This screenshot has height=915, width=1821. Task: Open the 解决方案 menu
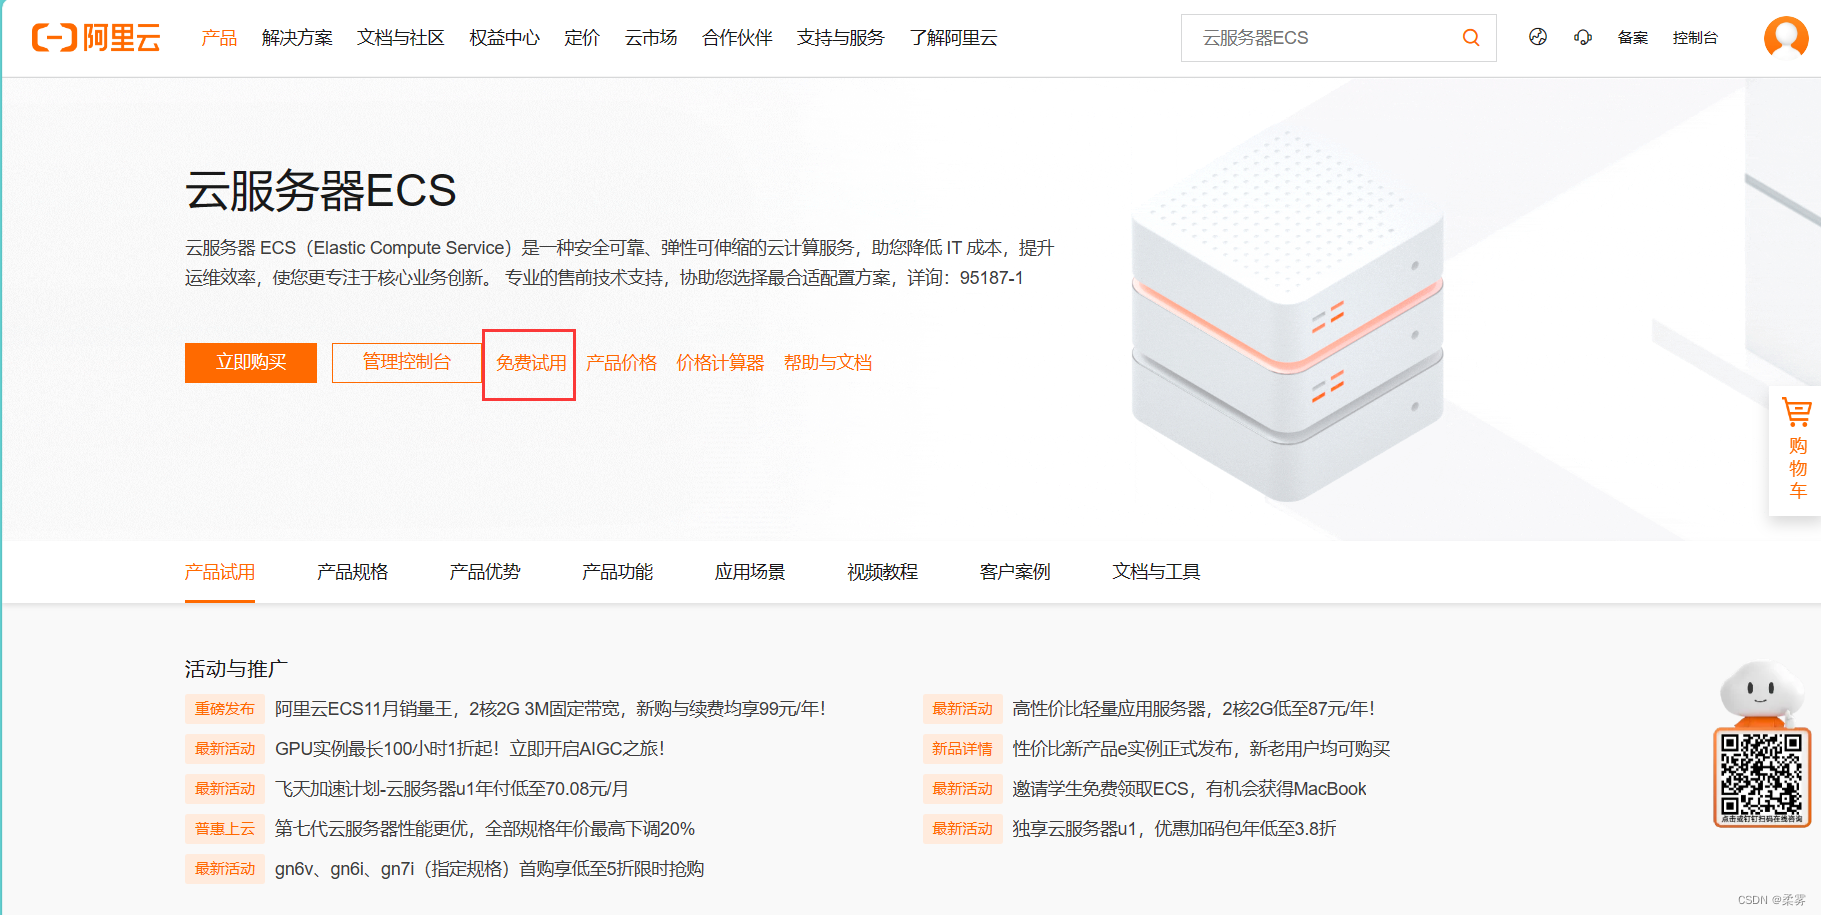click(297, 38)
